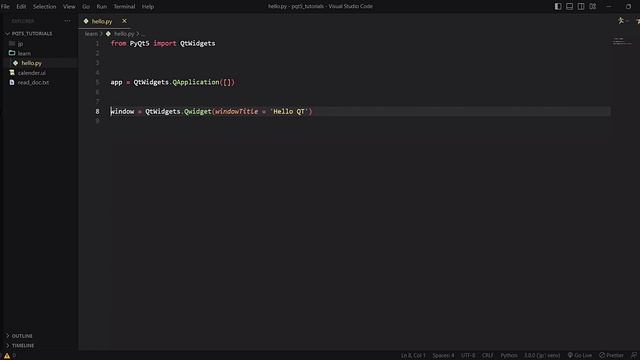Open the Explorer more actions ellipsis
The width and height of the screenshot is (640, 360).
67,21
